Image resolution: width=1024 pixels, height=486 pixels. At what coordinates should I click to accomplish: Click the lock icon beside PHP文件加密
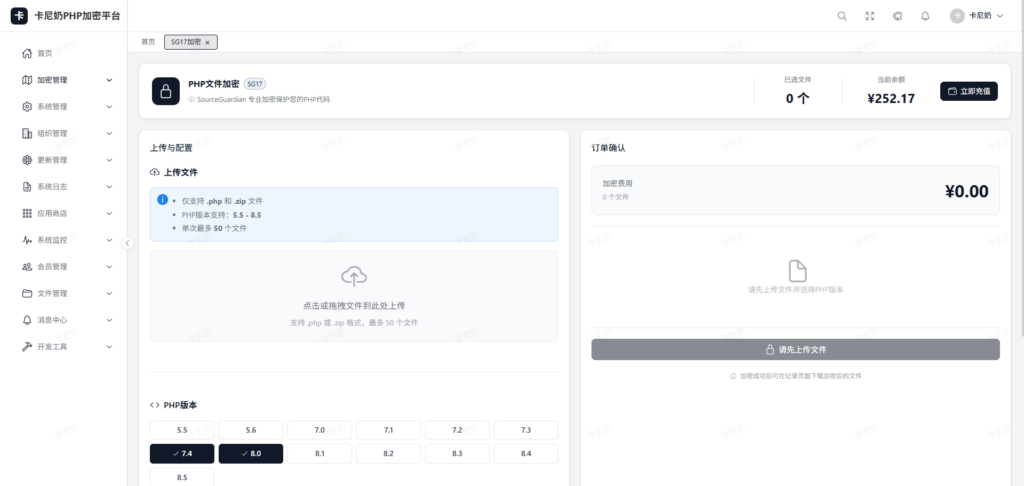(x=166, y=91)
